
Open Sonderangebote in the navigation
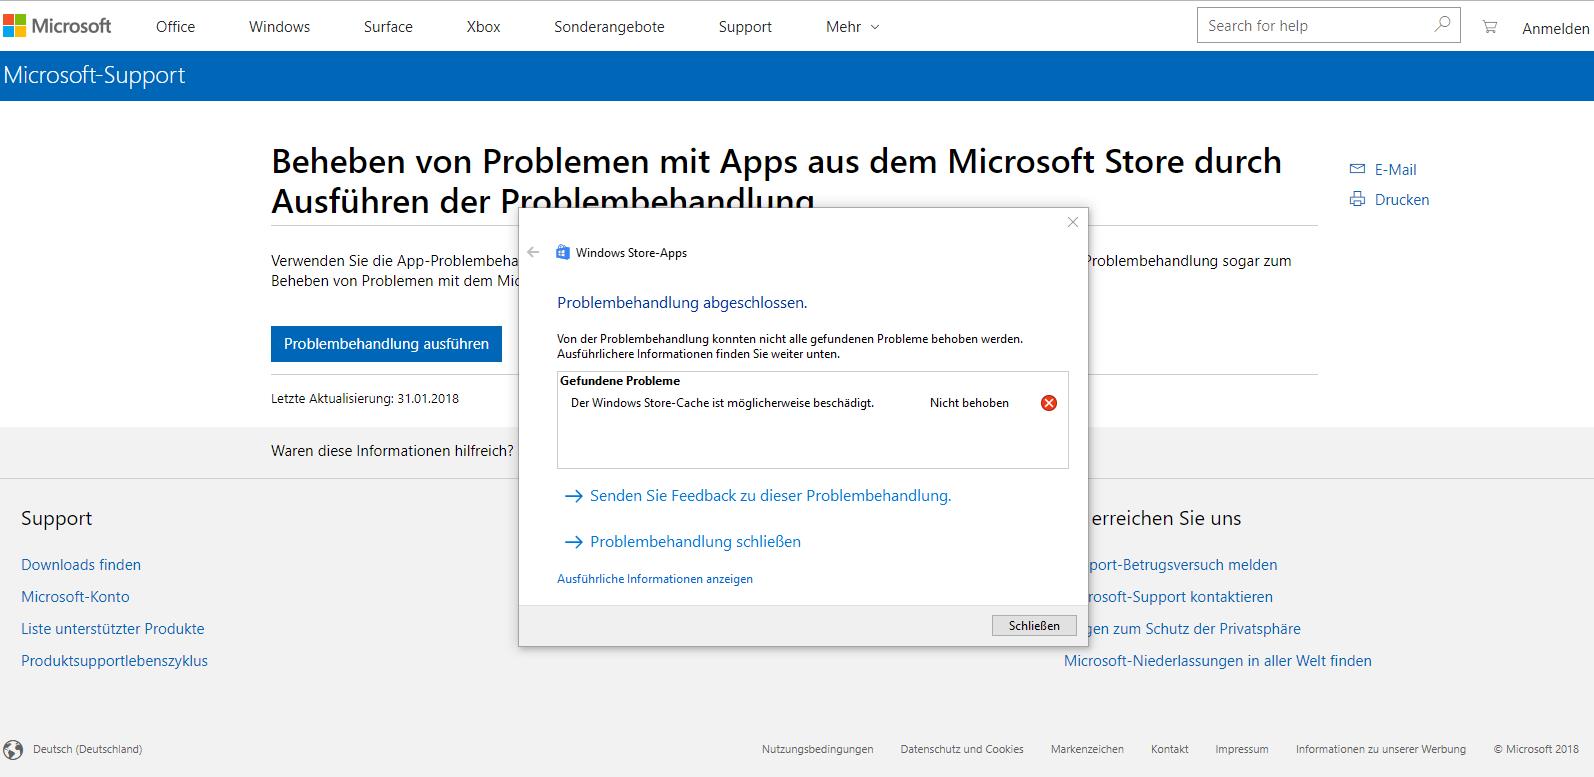609,27
